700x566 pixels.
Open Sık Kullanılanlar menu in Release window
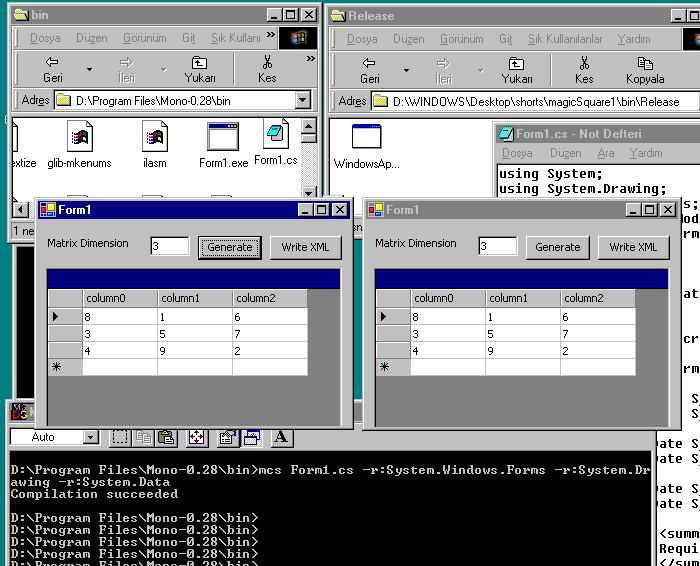[x=565, y=39]
